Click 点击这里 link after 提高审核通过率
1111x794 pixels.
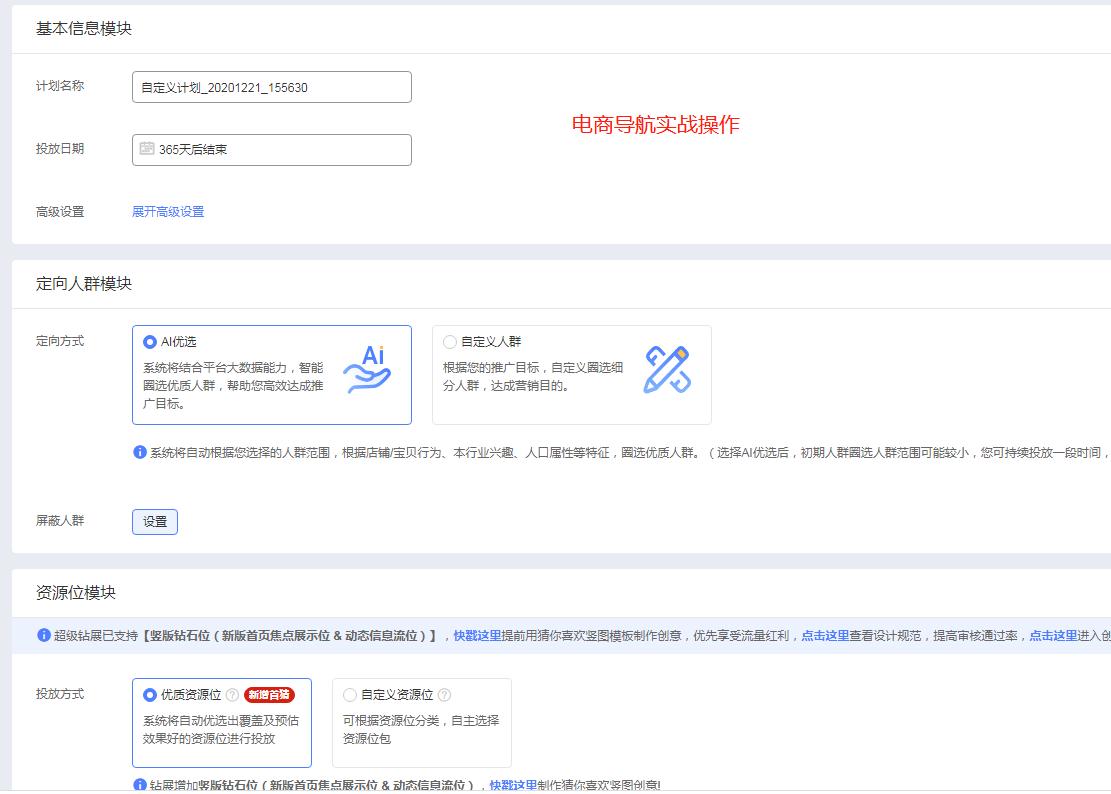click(1052, 635)
